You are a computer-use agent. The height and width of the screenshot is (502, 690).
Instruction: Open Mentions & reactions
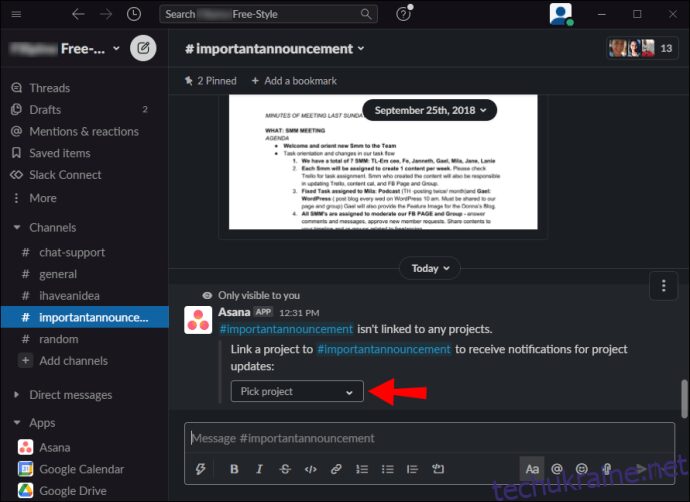pyautogui.click(x=84, y=132)
